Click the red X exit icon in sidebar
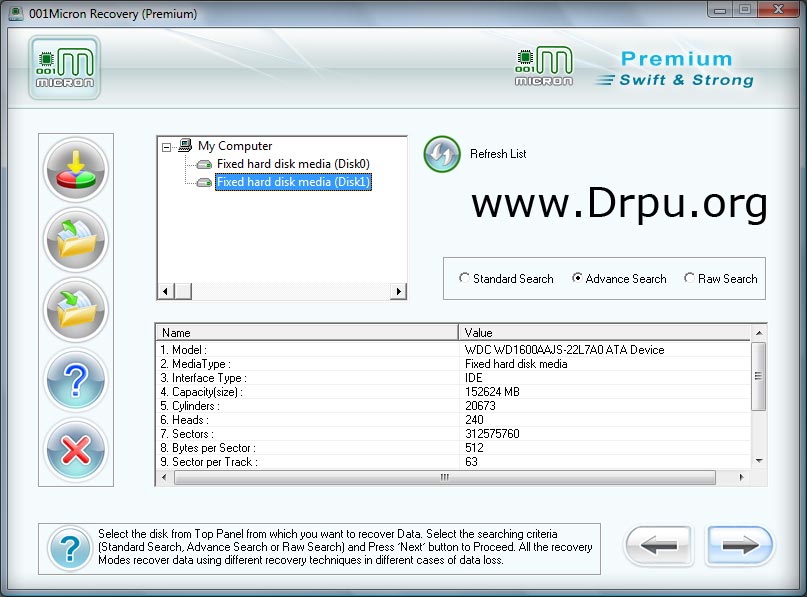The height and width of the screenshot is (597, 807). [76, 451]
